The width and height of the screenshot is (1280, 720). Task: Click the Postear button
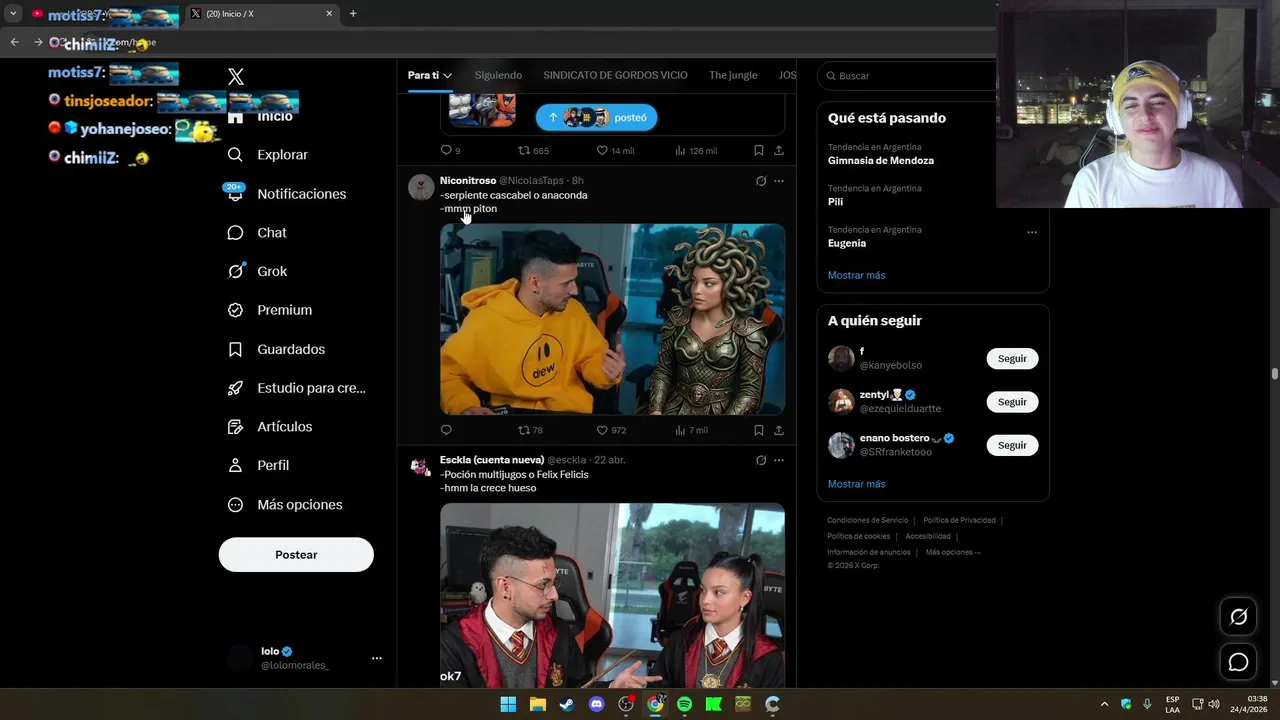[x=296, y=555]
